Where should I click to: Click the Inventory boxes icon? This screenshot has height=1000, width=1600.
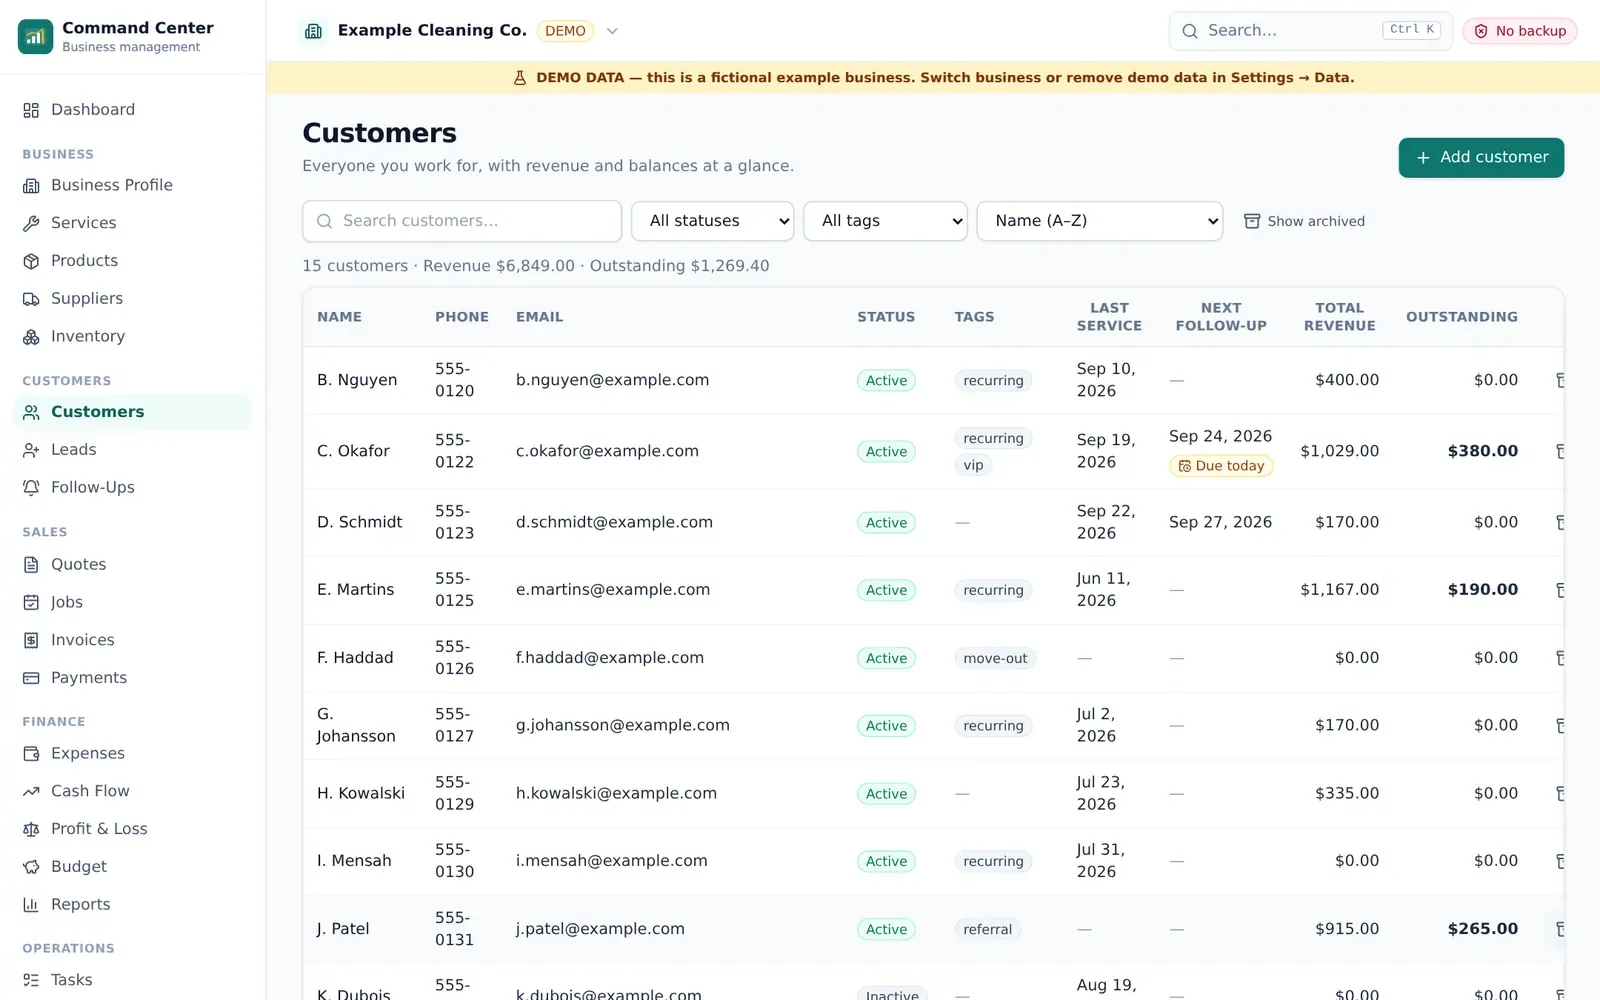click(x=31, y=337)
